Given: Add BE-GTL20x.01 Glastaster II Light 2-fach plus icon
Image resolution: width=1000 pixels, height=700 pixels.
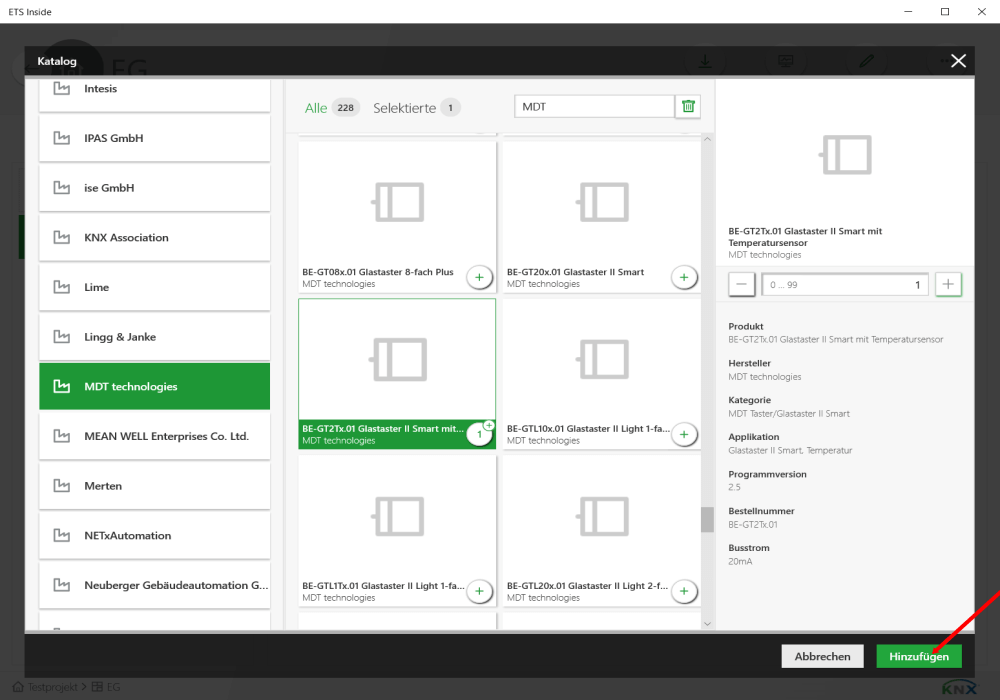Looking at the screenshot, I should (684, 591).
